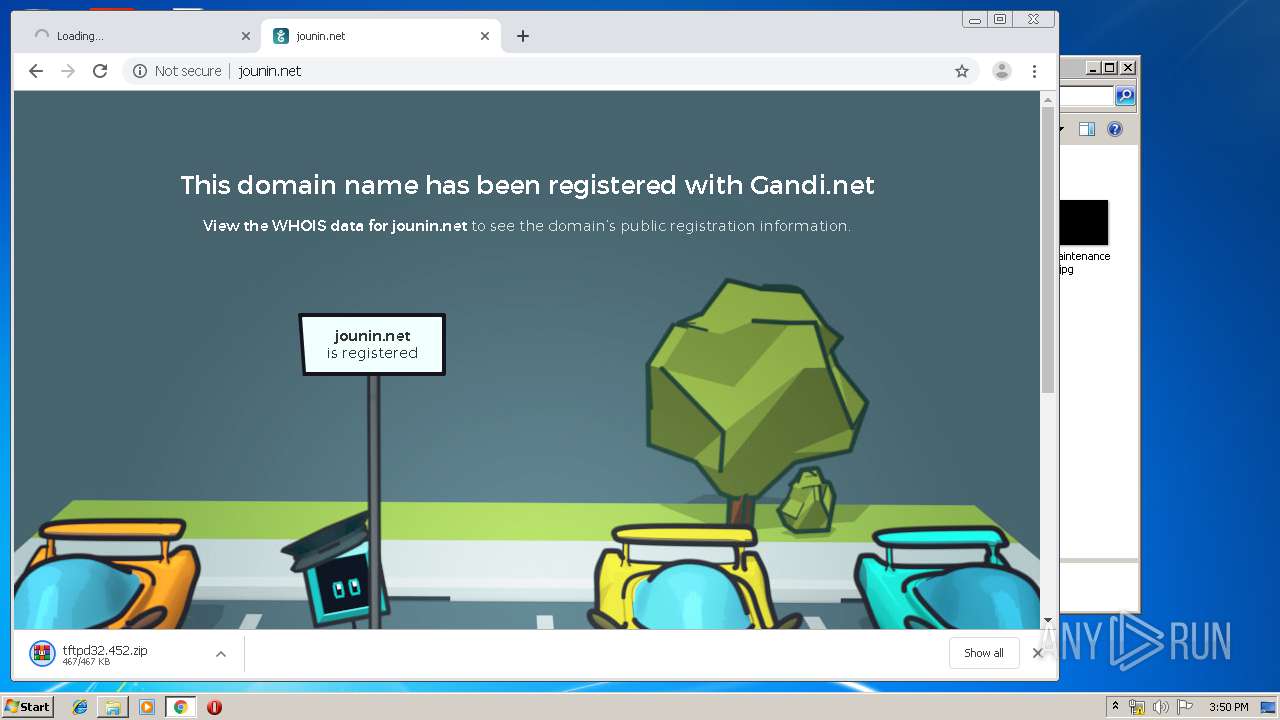Screen dimensions: 1280x720
Task: Bookmark this page with the star
Action: [962, 71]
